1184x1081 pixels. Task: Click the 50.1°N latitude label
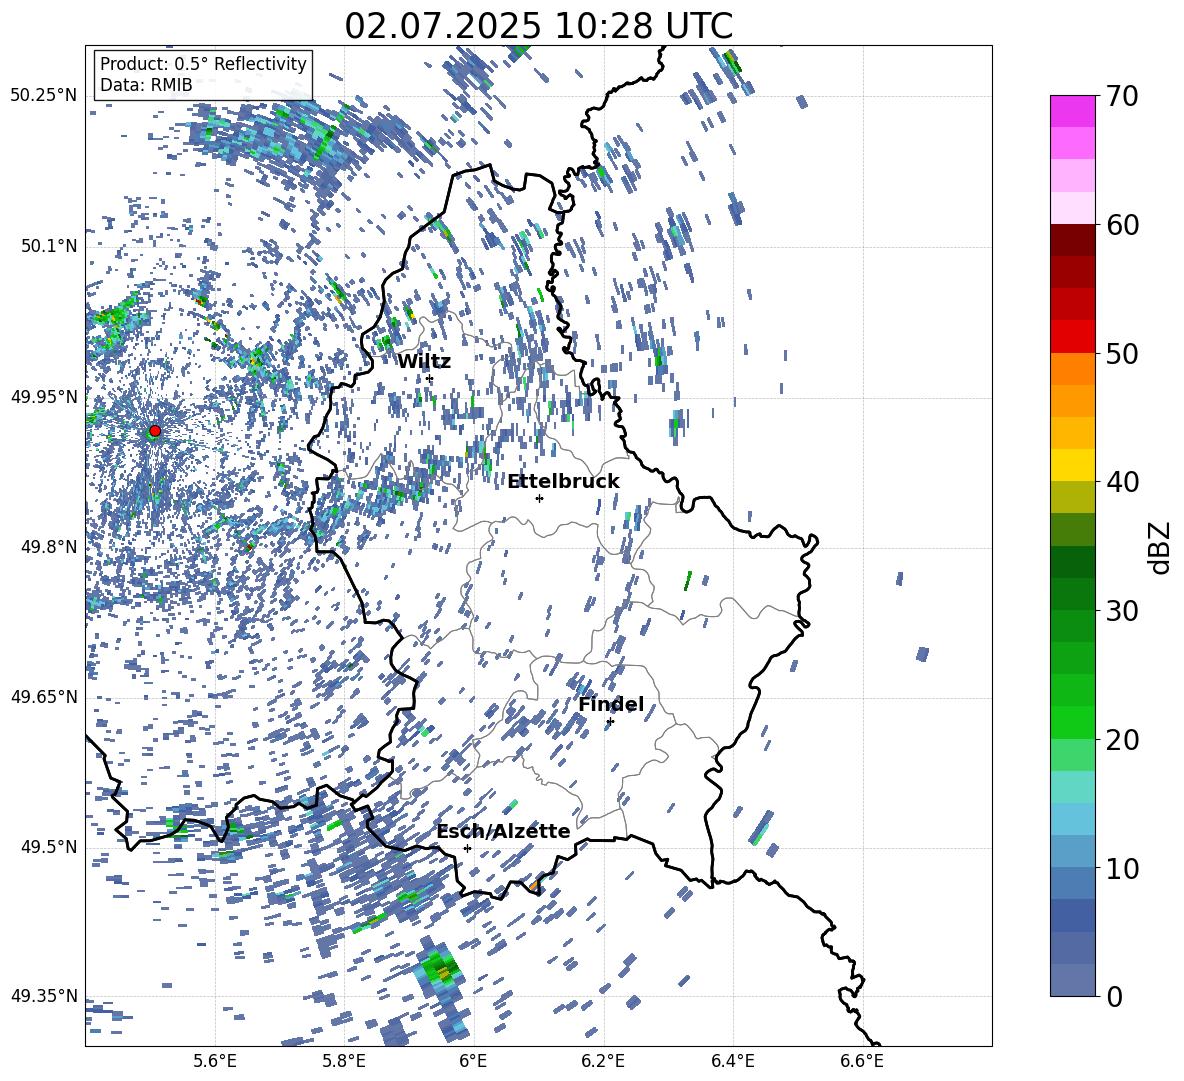[48, 247]
